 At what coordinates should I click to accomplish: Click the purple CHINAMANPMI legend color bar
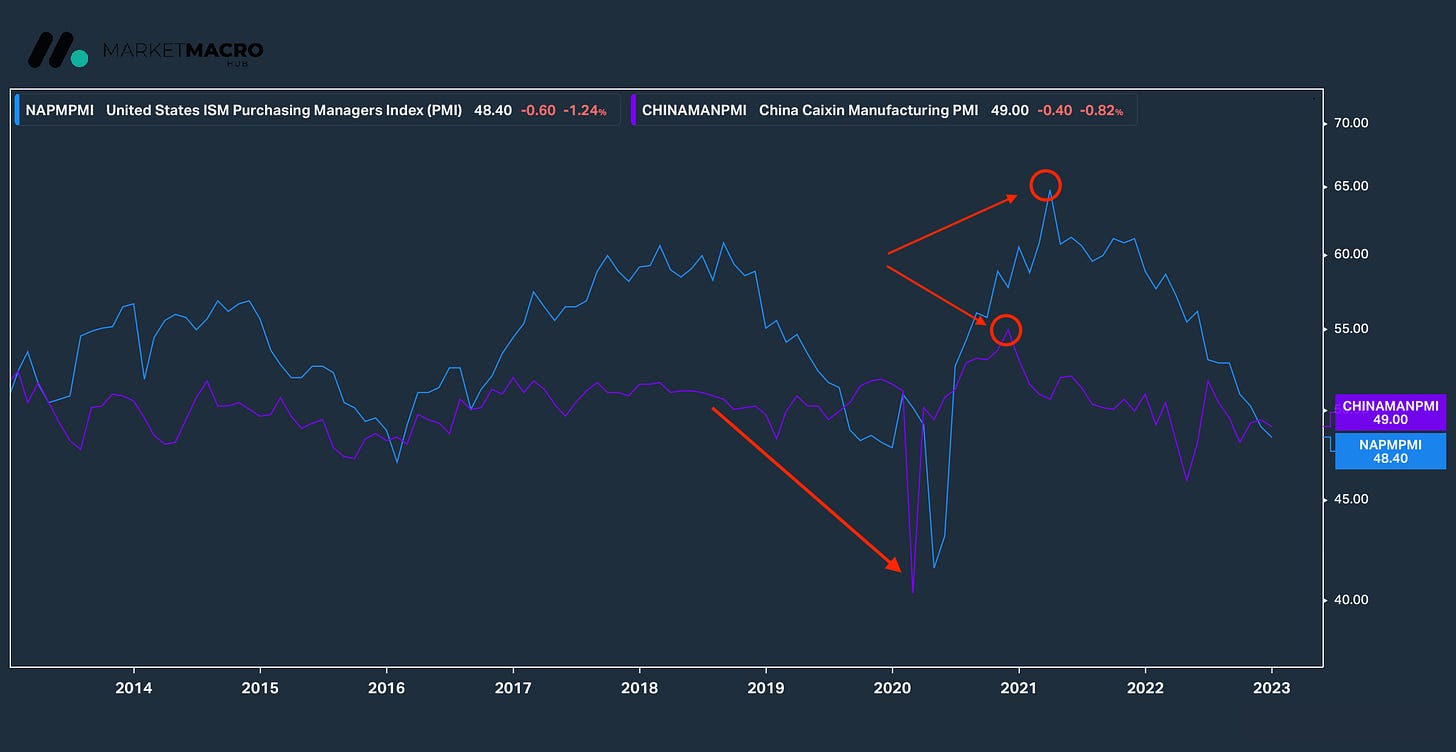635,110
